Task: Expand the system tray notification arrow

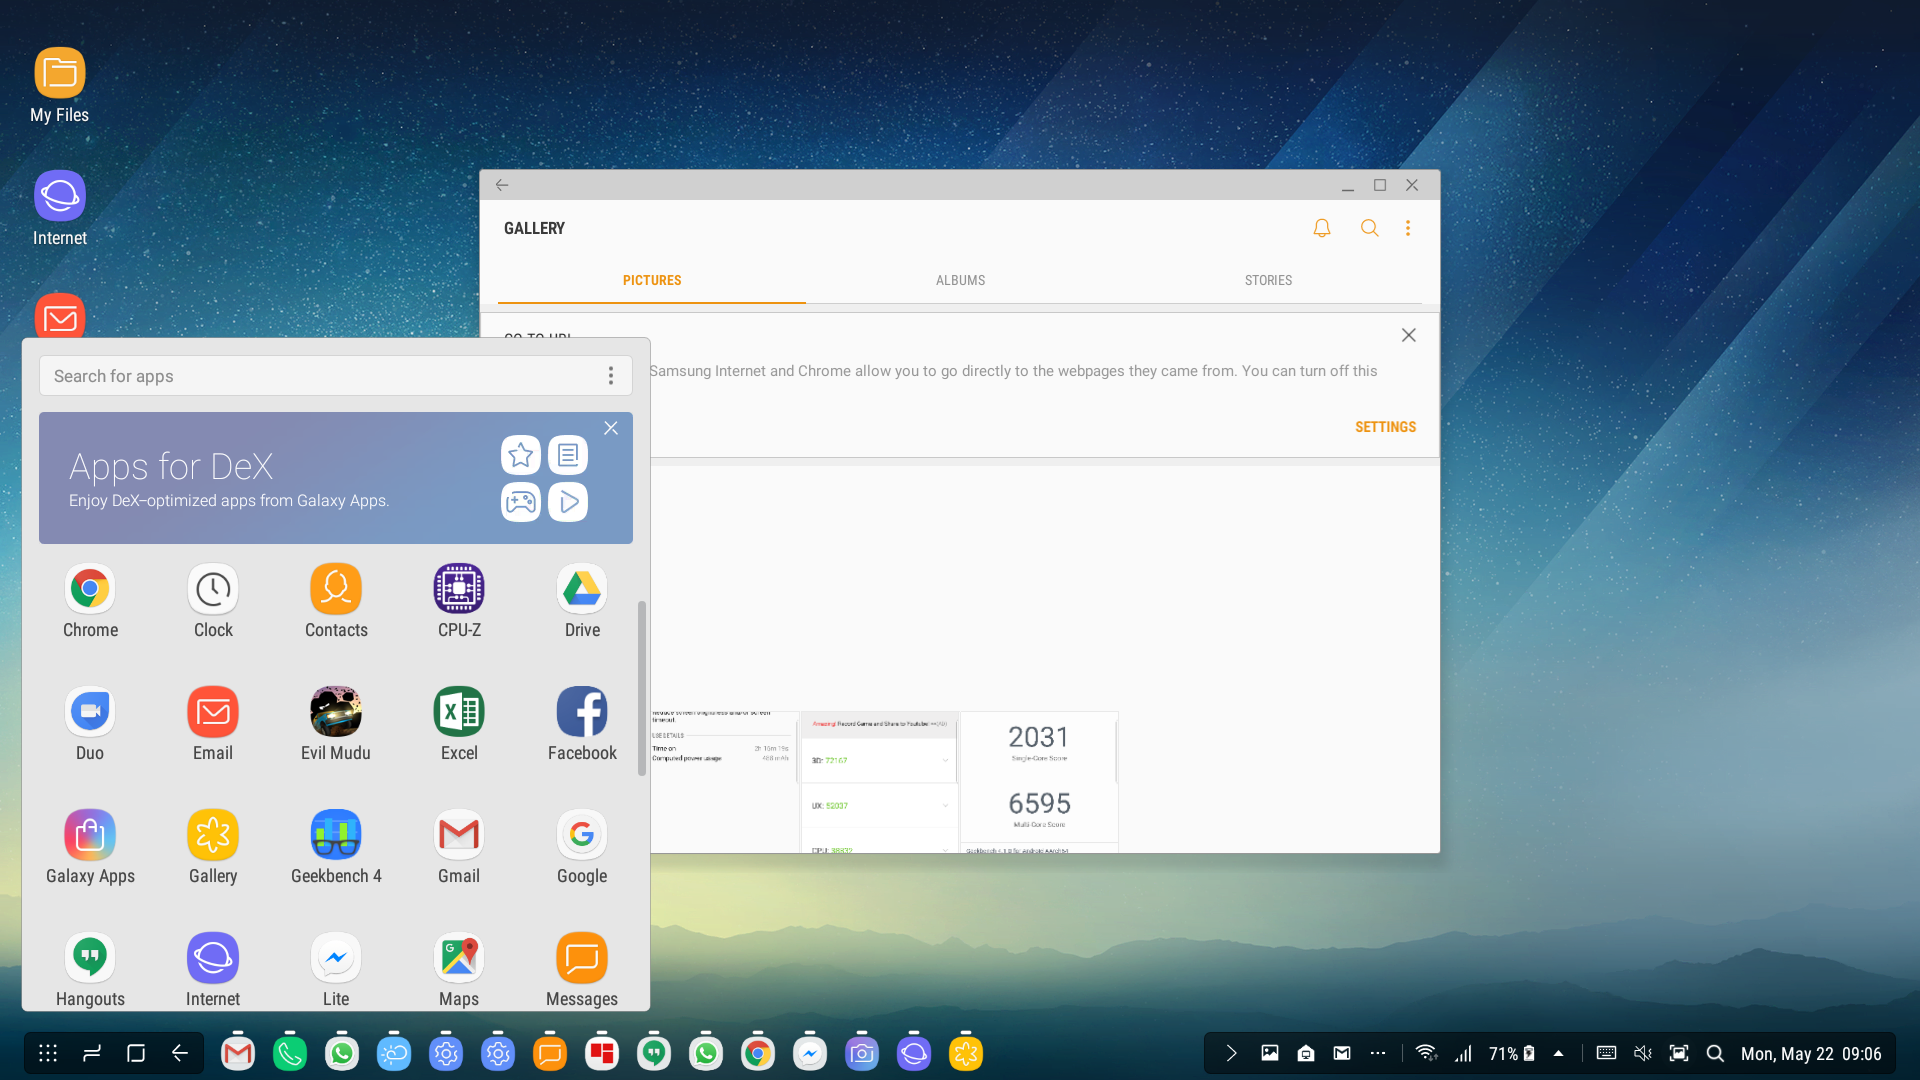Action: tap(1232, 1053)
